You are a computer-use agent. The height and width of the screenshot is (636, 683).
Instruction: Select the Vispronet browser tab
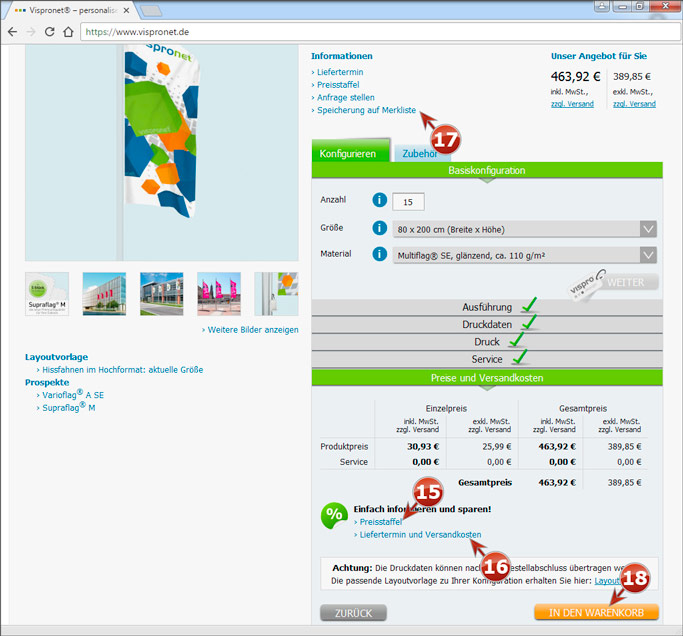72,10
